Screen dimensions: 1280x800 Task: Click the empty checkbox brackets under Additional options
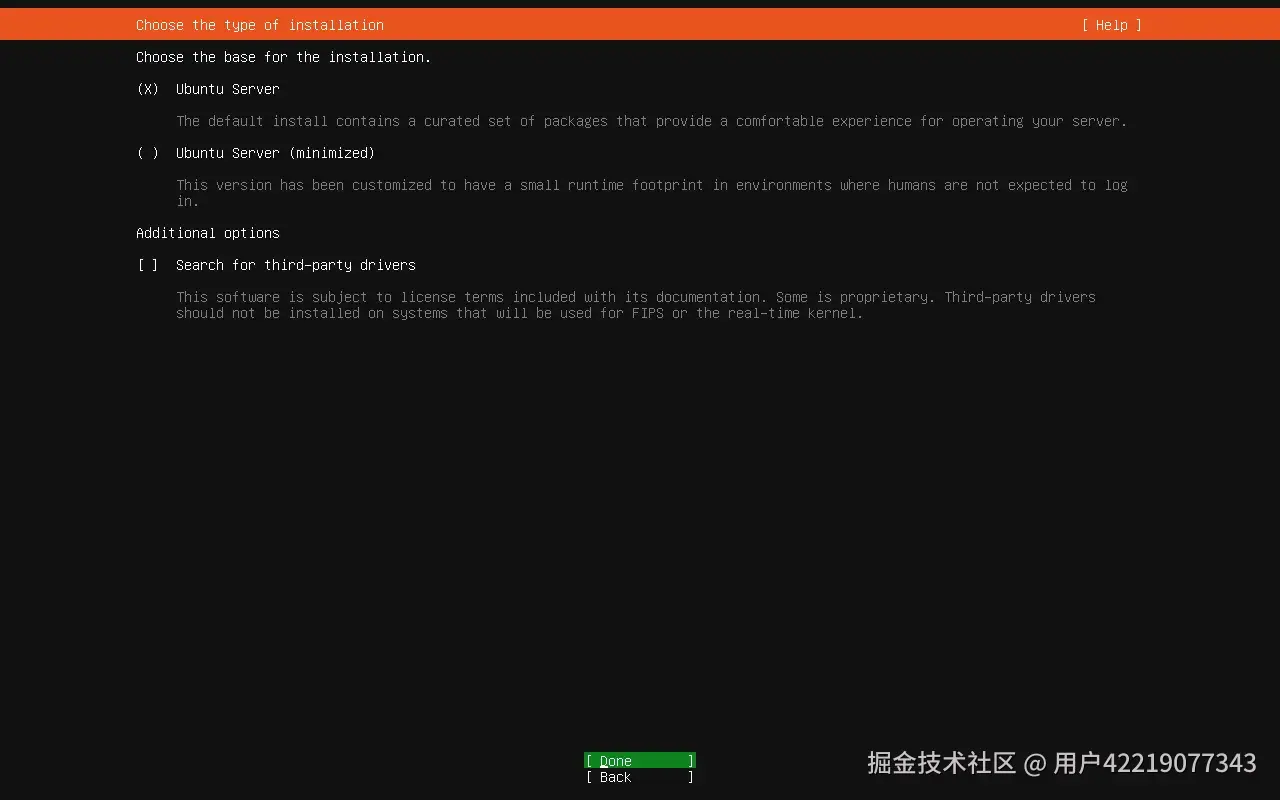(x=147, y=265)
